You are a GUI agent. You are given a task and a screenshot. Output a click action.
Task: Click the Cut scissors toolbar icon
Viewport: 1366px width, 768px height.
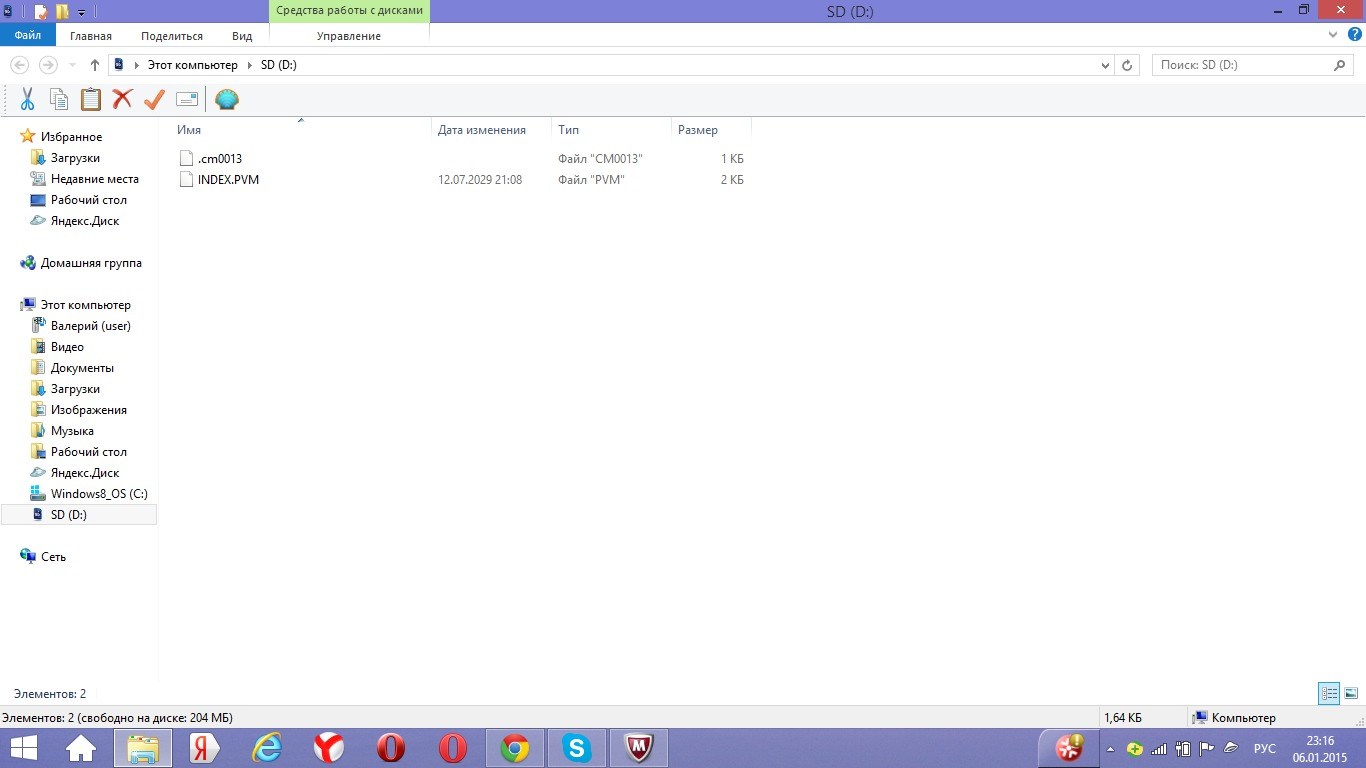pos(27,99)
